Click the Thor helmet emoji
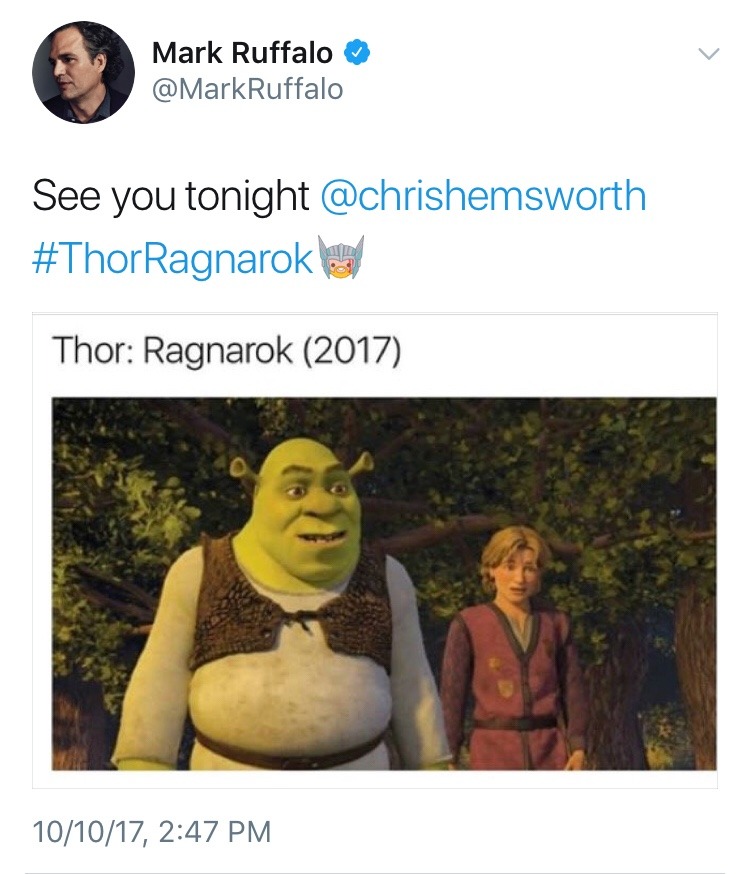Image resolution: width=750 pixels, height=874 pixels. 340,257
